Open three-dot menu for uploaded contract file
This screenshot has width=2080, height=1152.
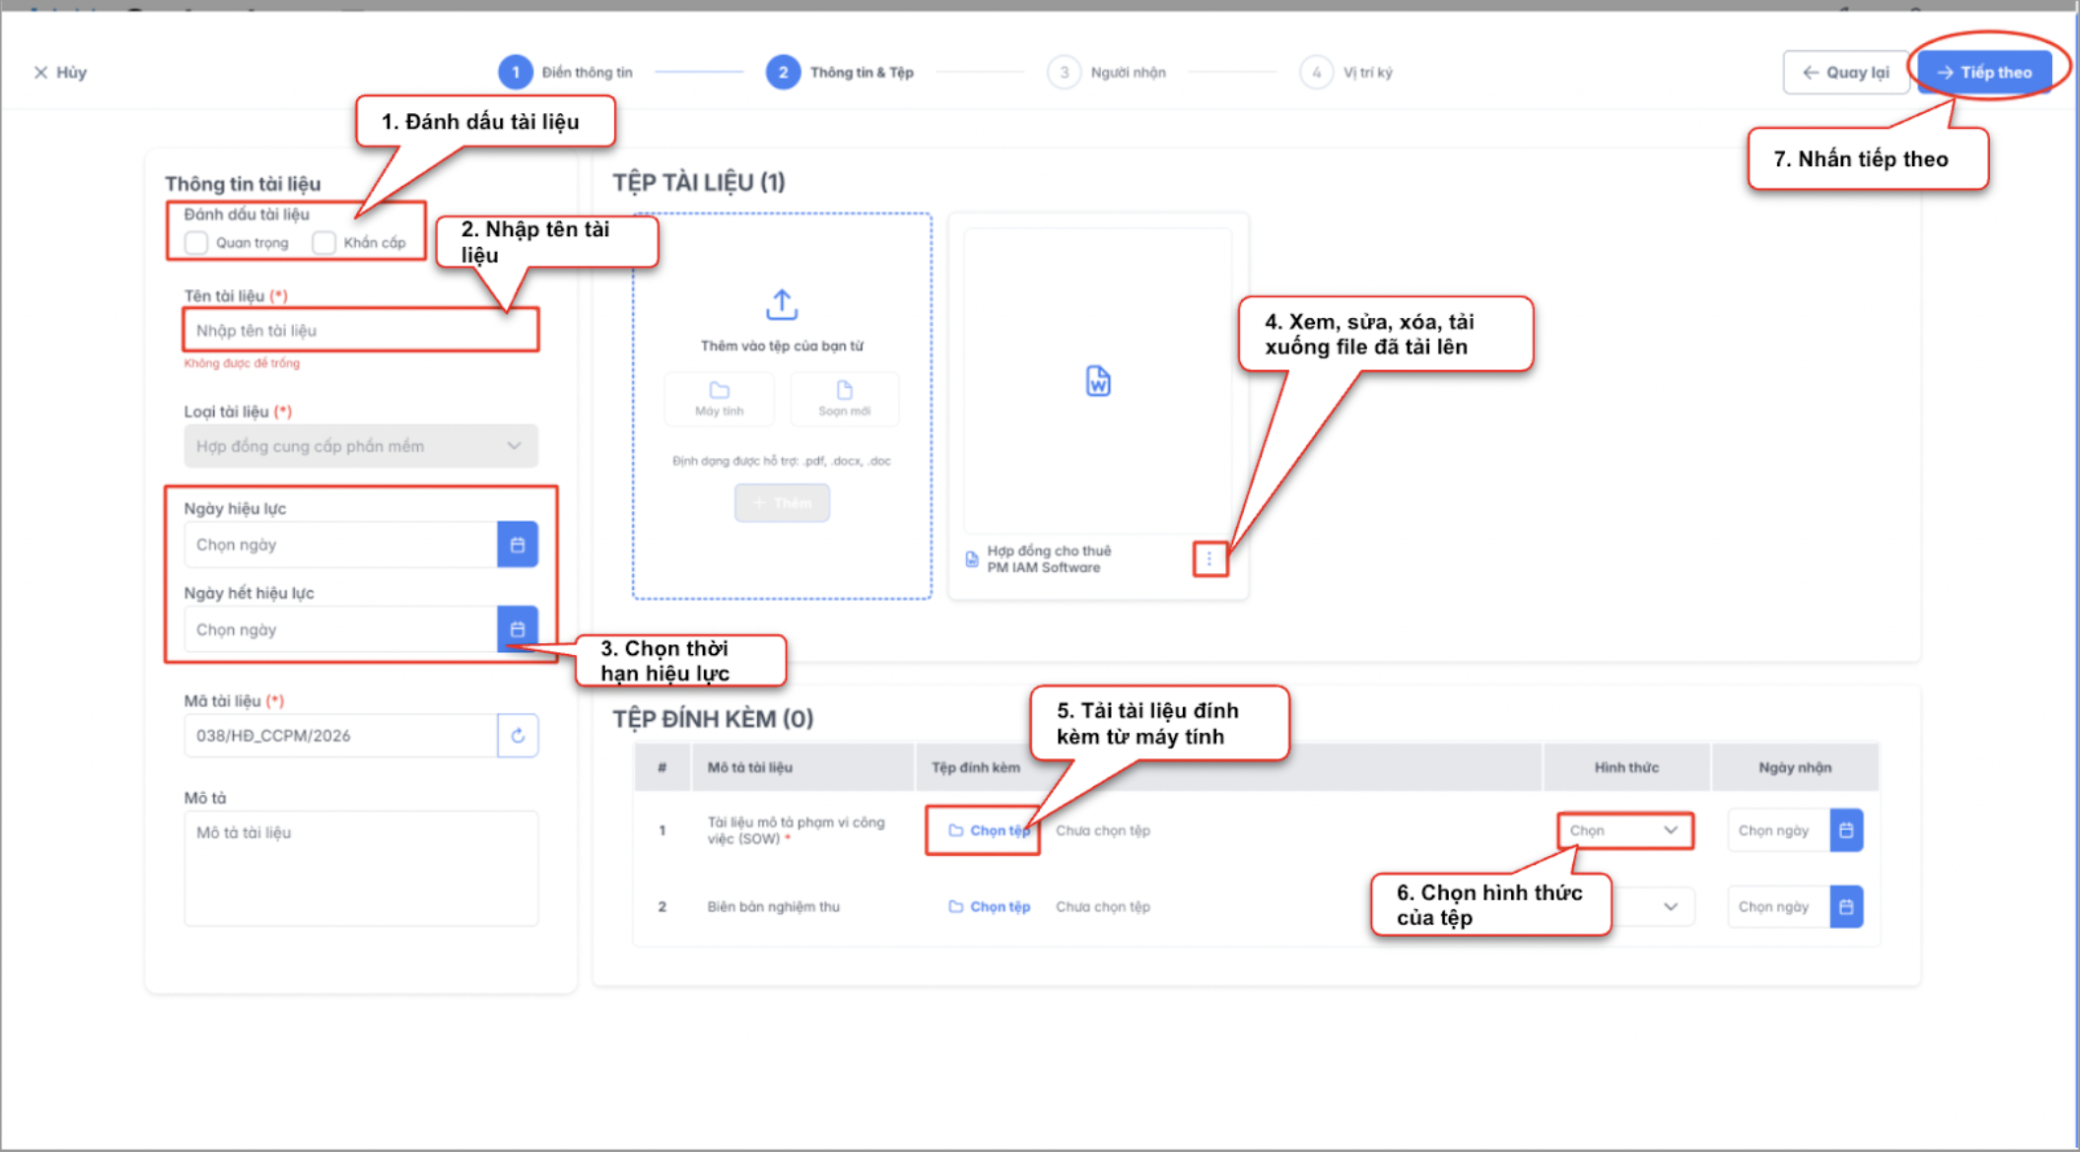[1209, 559]
